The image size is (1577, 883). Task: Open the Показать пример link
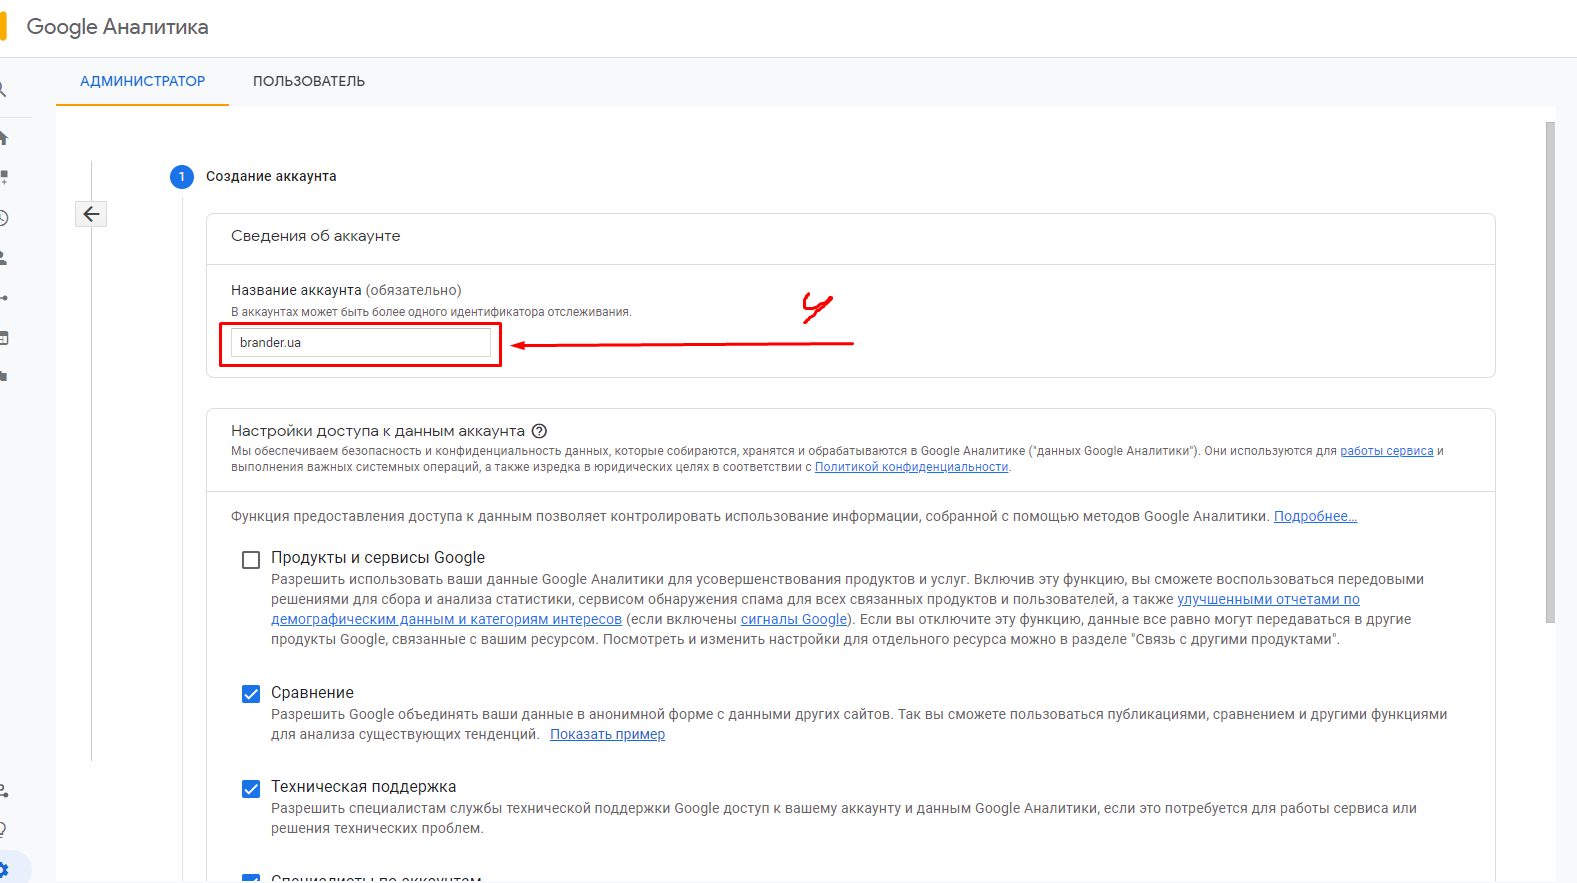pos(607,735)
